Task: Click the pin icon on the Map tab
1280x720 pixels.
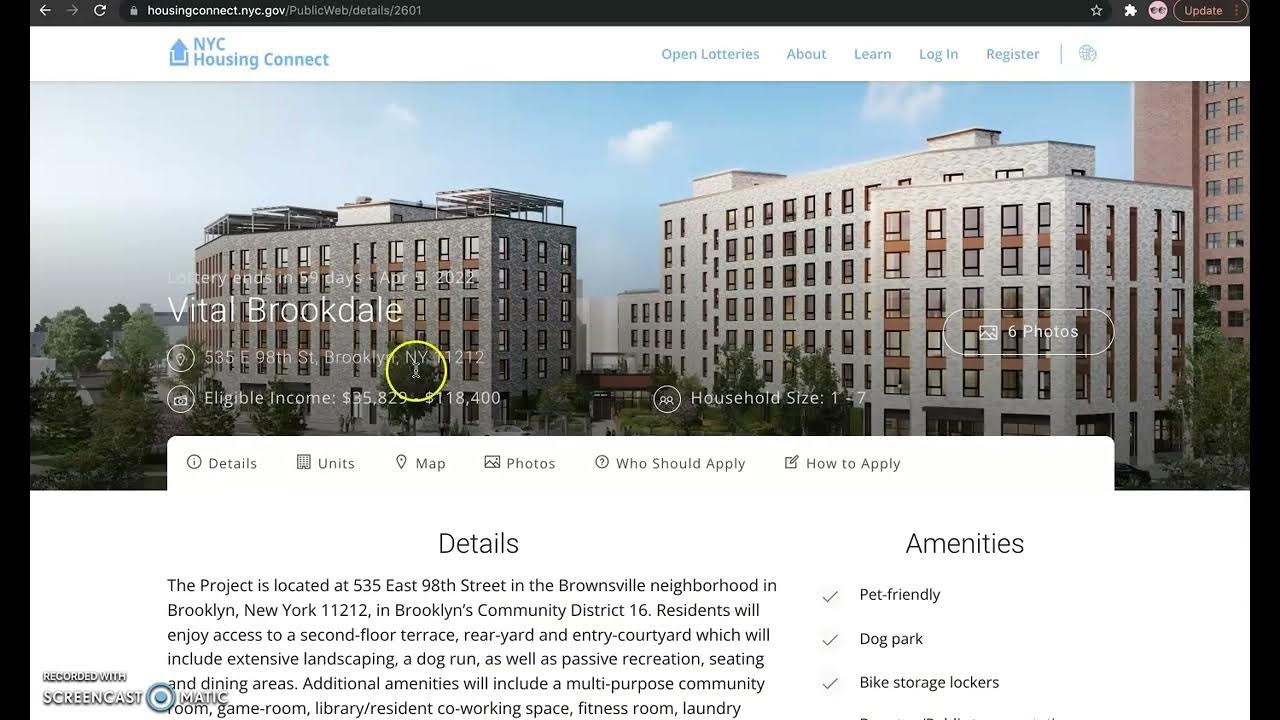Action: tap(401, 462)
